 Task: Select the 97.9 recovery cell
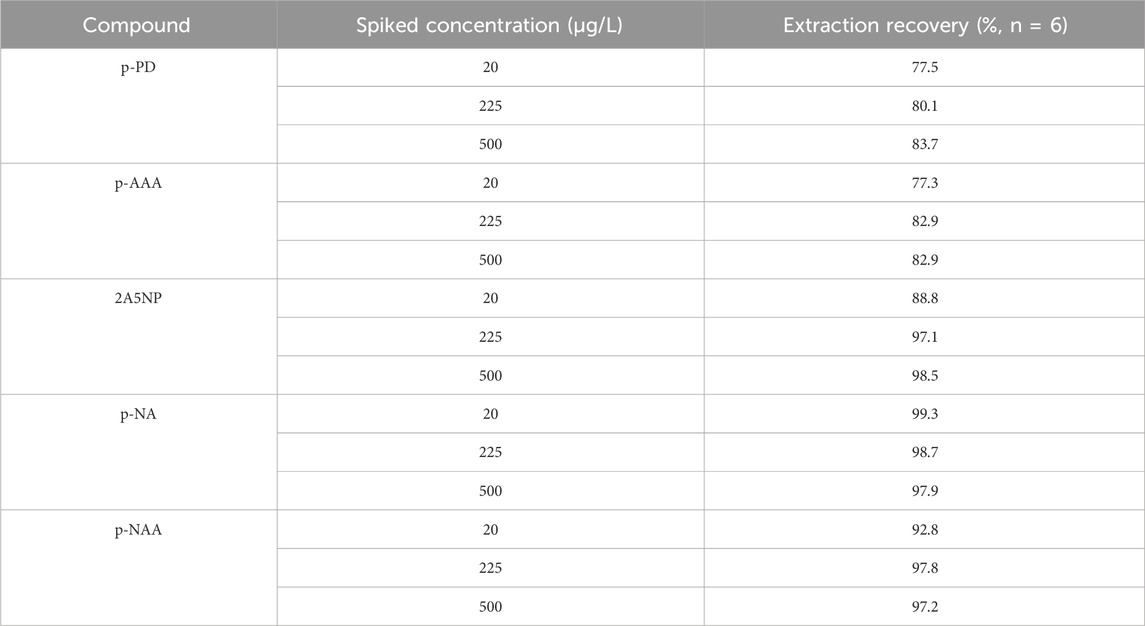924,491
